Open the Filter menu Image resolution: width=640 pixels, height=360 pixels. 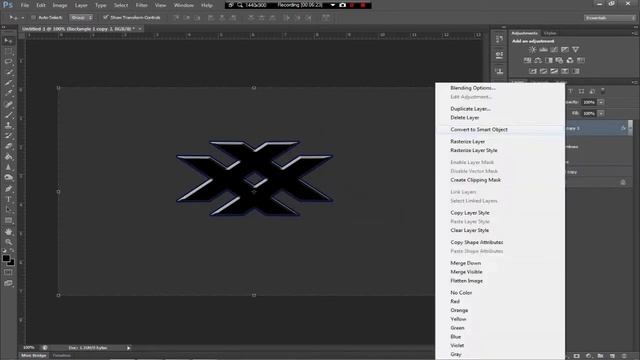(x=142, y=5)
